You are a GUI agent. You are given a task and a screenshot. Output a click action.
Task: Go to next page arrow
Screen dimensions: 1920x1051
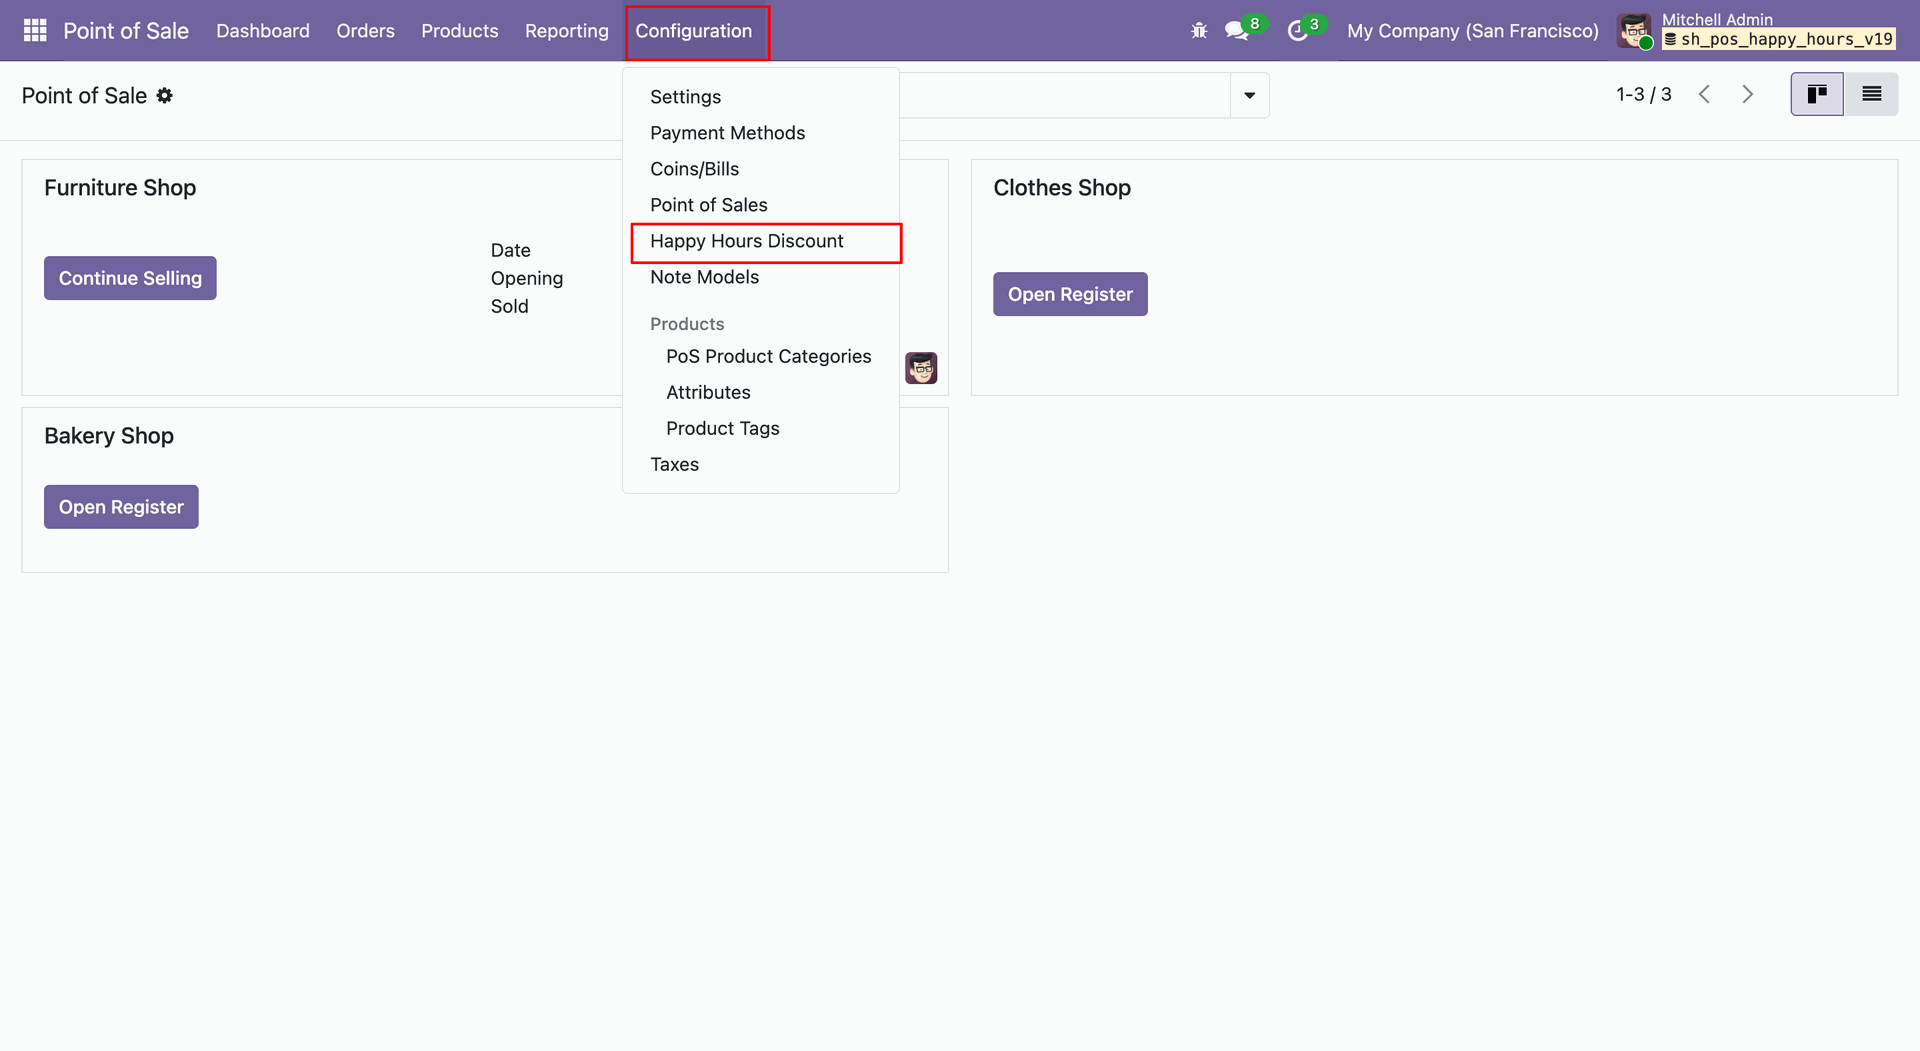pos(1748,95)
